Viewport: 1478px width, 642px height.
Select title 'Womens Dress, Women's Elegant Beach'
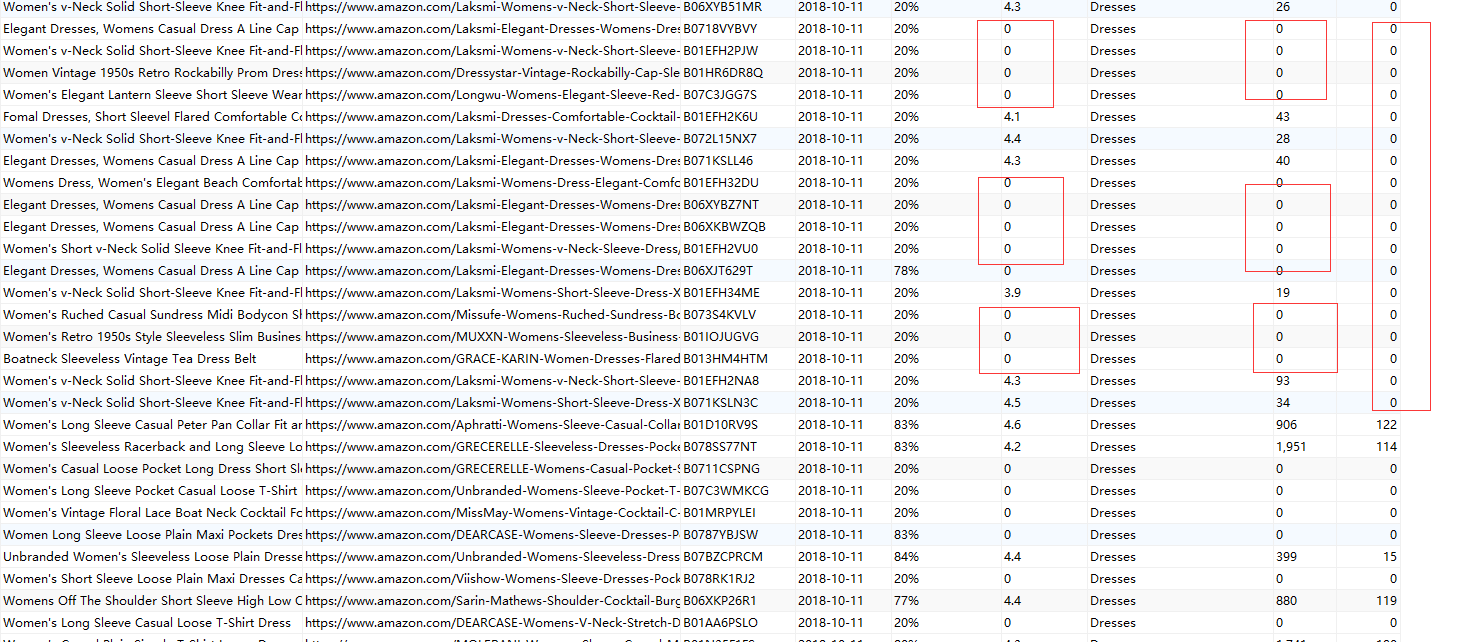152,182
